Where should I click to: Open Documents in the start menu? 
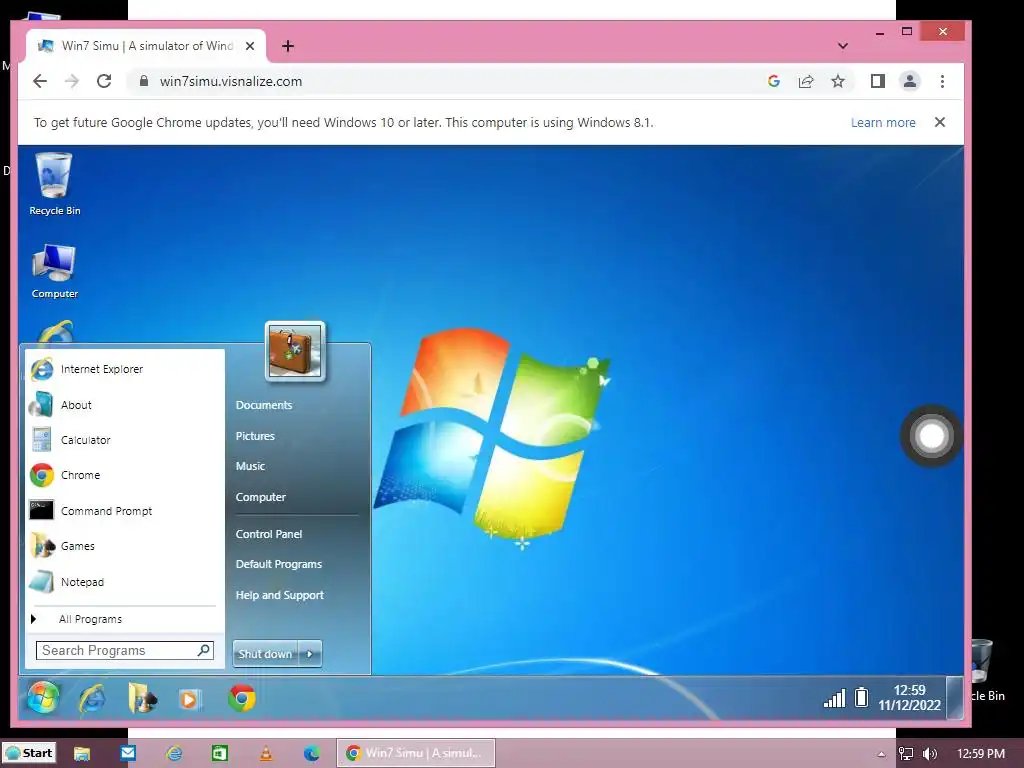coord(264,405)
